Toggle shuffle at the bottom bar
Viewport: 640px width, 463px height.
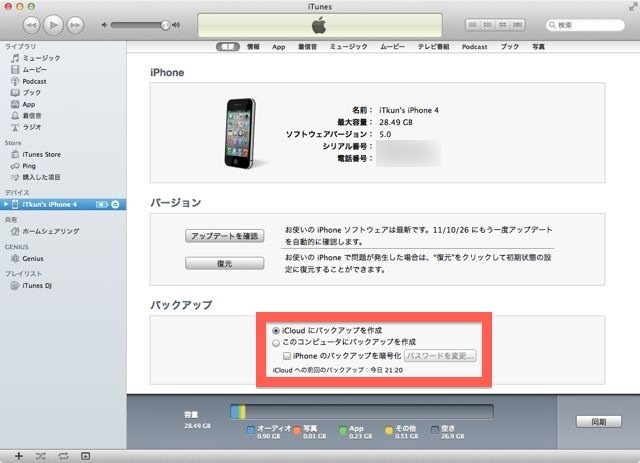point(40,456)
